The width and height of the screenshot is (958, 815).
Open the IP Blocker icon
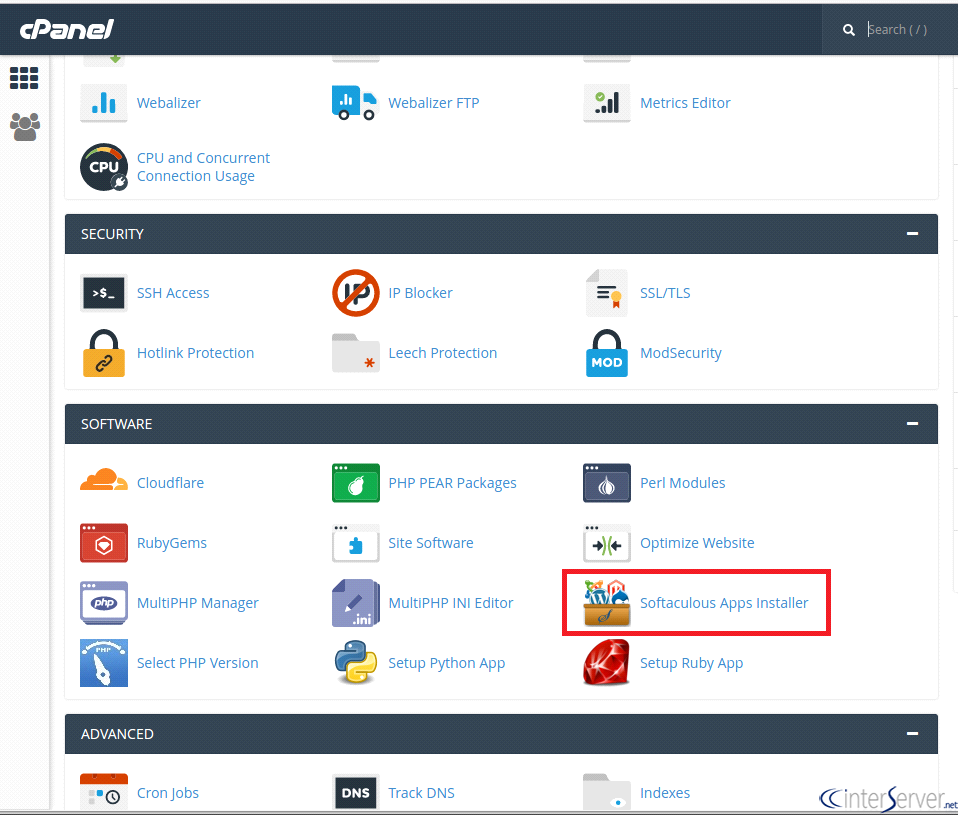(356, 293)
